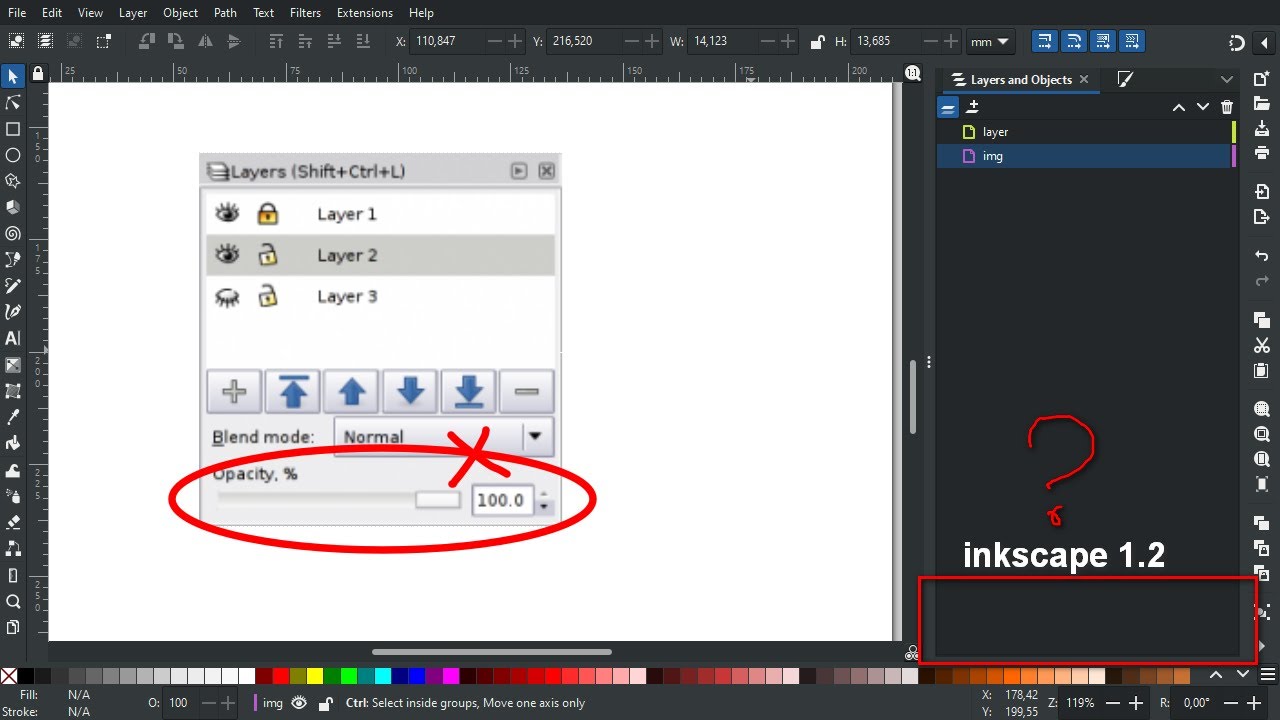This screenshot has height=720, width=1280.
Task: Open the mm units dropdown
Action: (x=990, y=42)
